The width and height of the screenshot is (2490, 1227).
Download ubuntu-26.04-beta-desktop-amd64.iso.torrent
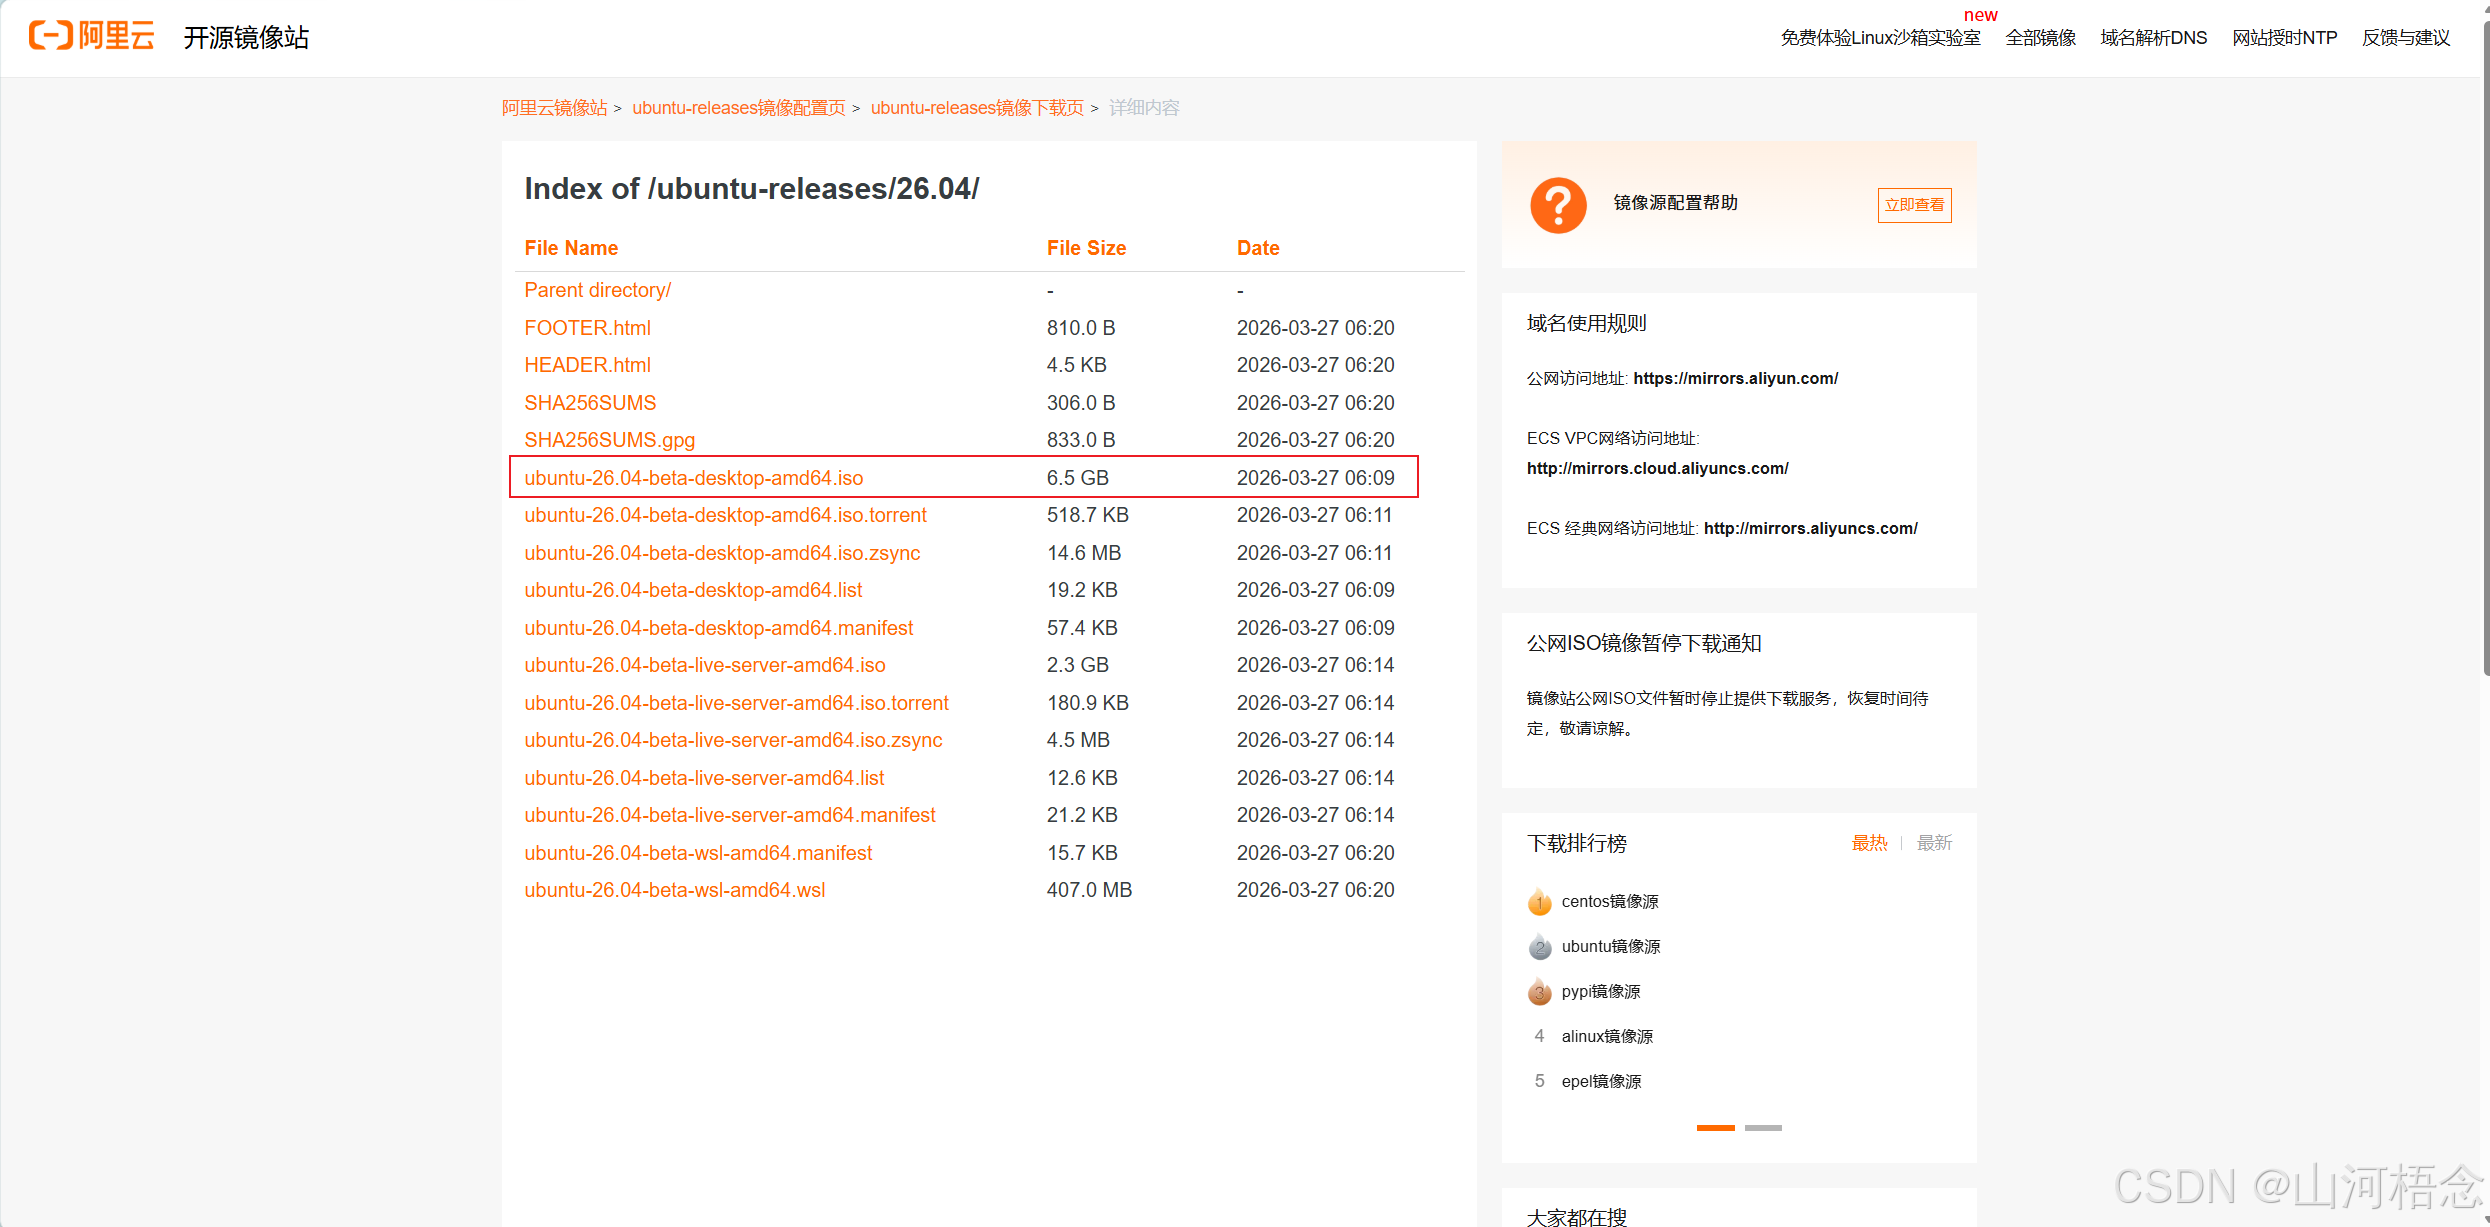click(x=725, y=515)
